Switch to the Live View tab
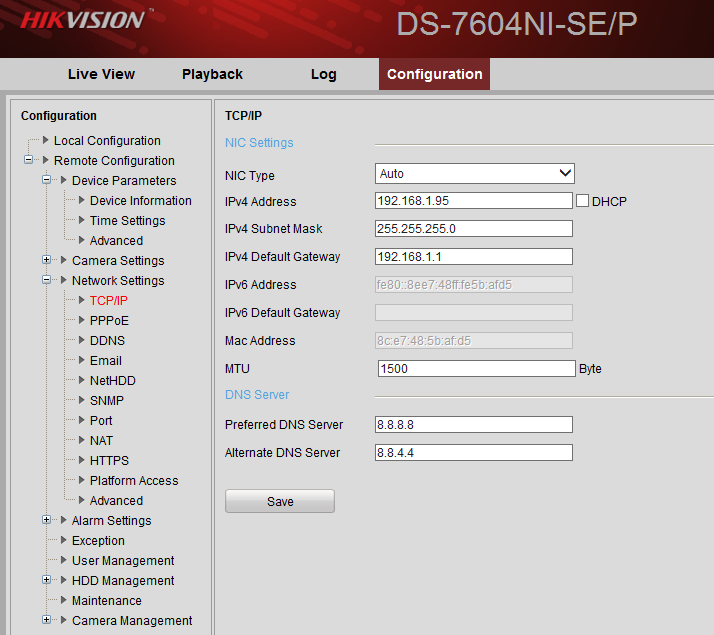The image size is (714, 635). pyautogui.click(x=101, y=74)
